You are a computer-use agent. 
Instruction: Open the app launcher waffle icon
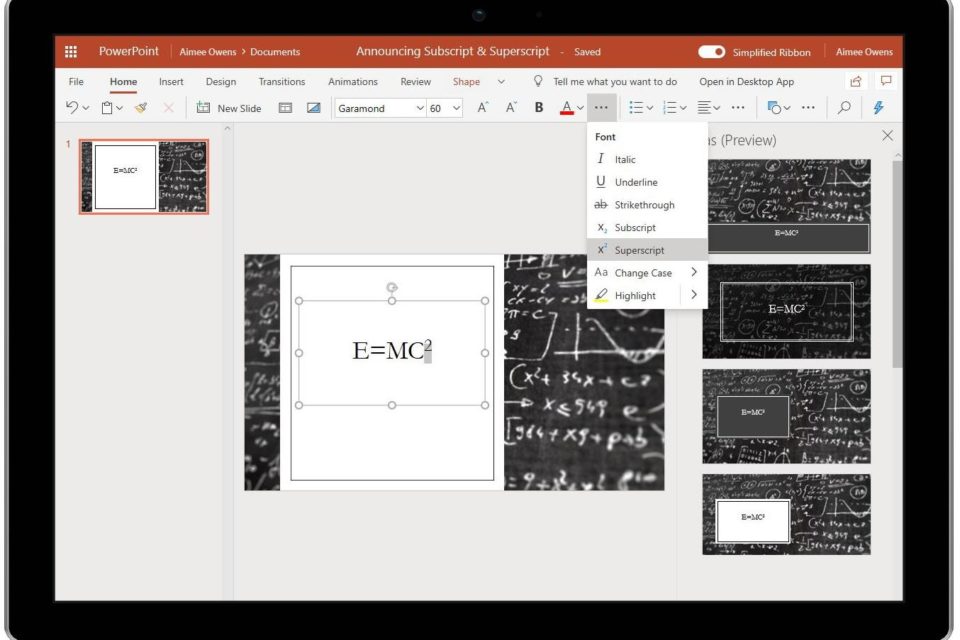(x=71, y=51)
